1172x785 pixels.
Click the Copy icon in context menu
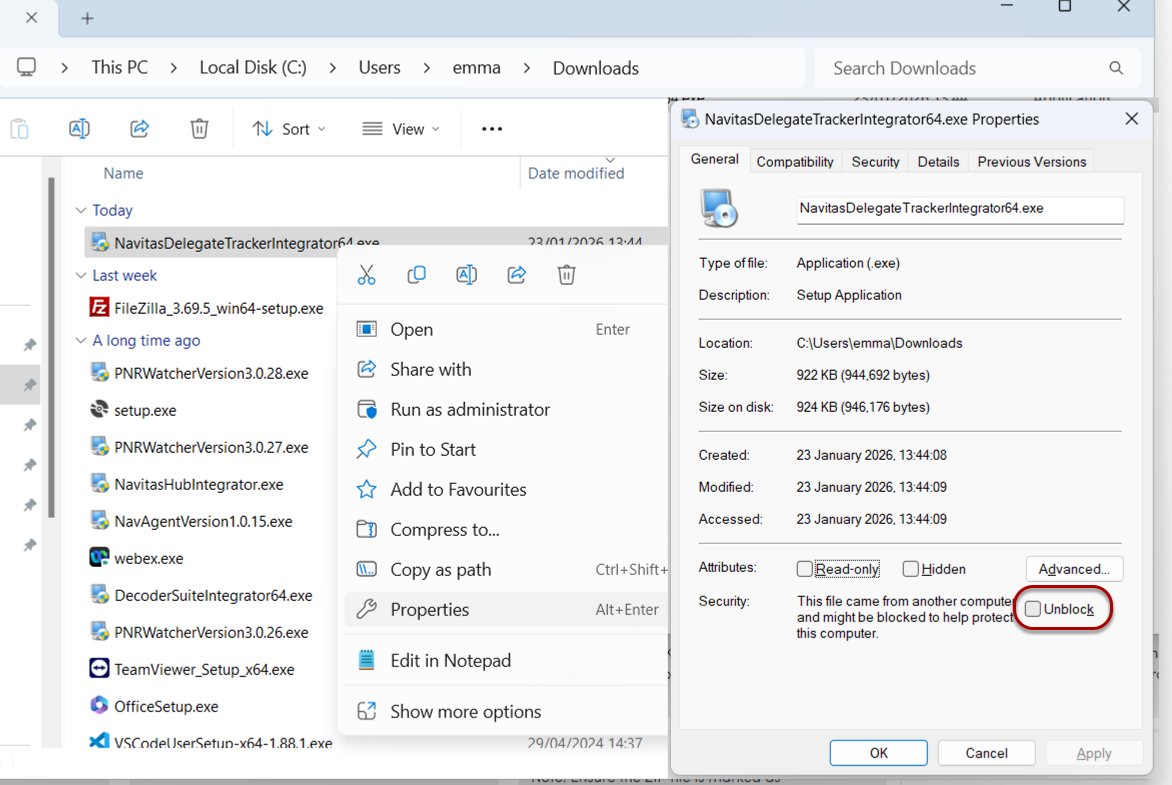pyautogui.click(x=416, y=275)
